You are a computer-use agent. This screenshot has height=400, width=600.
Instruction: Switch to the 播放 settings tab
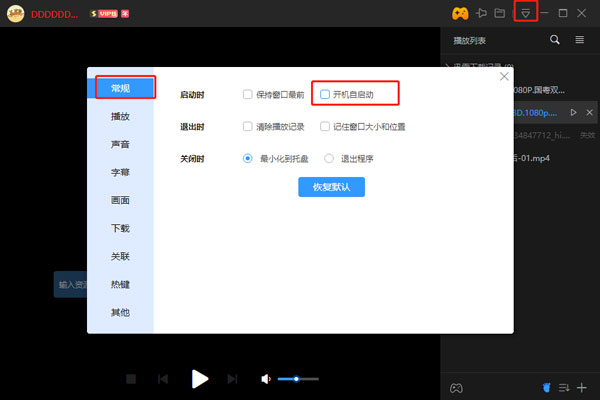[121, 116]
